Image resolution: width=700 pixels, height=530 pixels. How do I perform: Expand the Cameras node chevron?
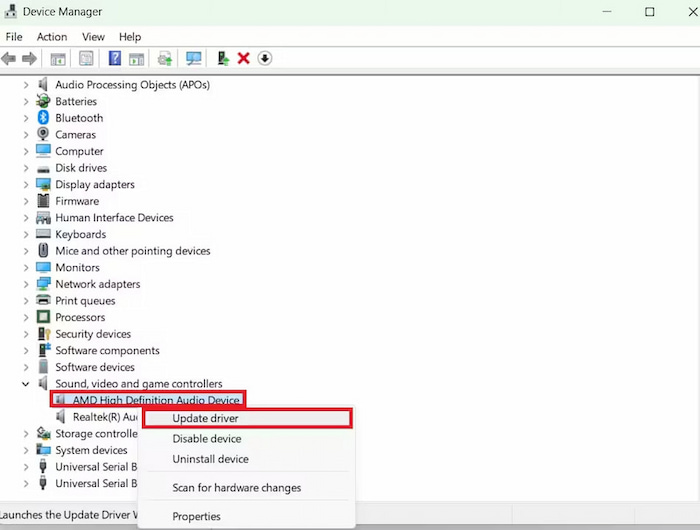coord(26,135)
